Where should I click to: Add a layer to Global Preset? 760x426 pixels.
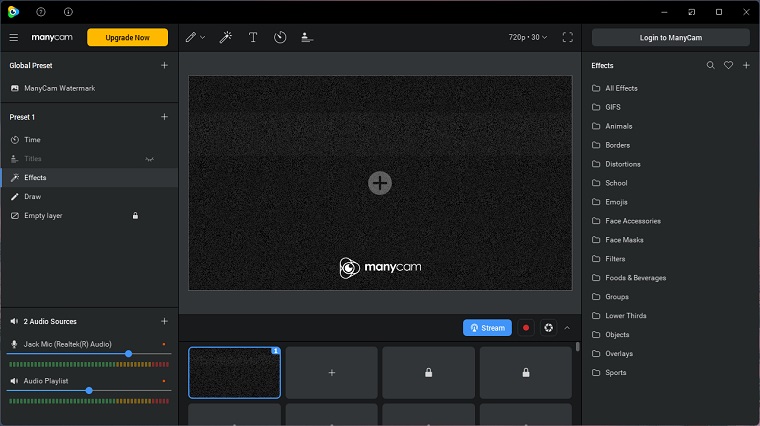[x=164, y=65]
